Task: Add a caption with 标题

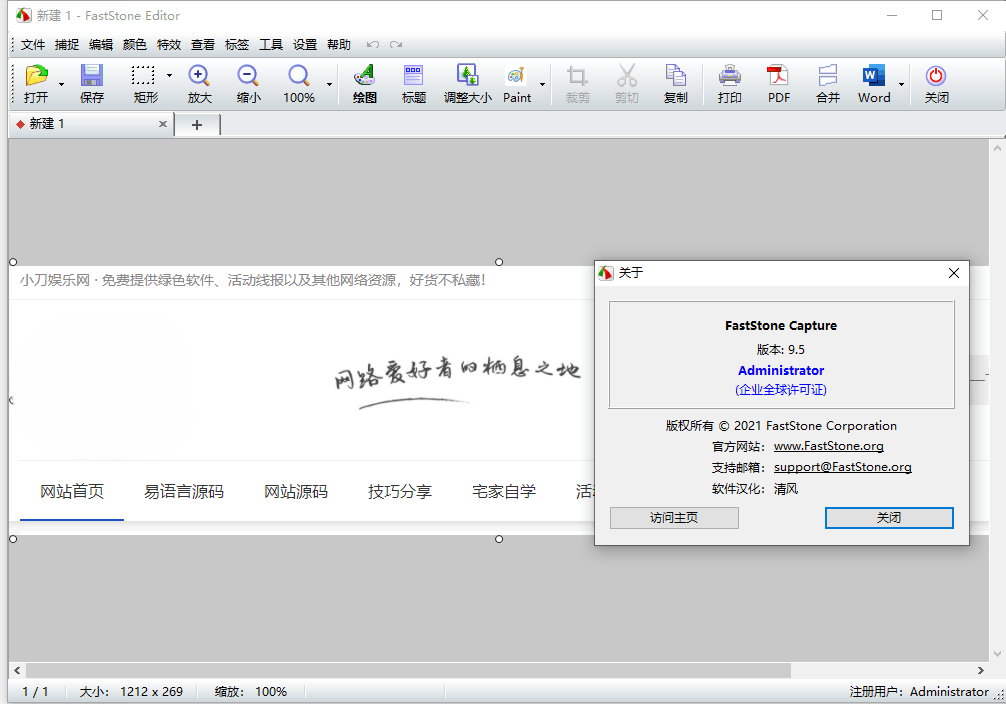Action: (414, 83)
